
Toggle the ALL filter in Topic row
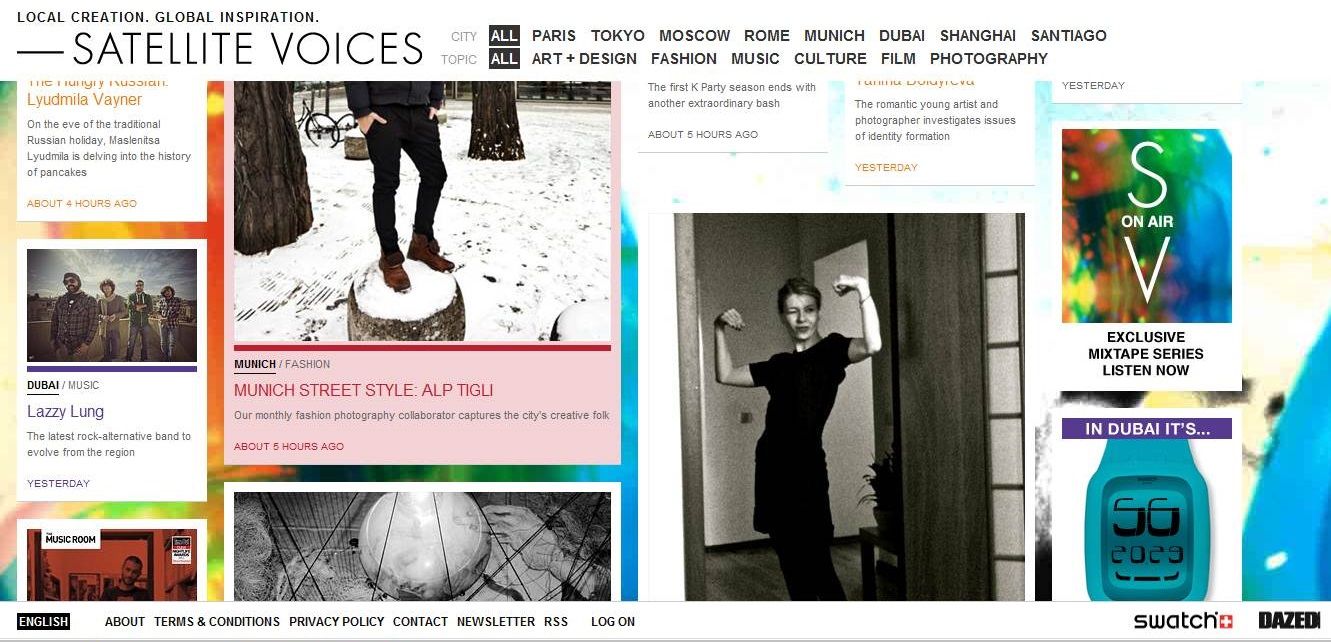(504, 59)
